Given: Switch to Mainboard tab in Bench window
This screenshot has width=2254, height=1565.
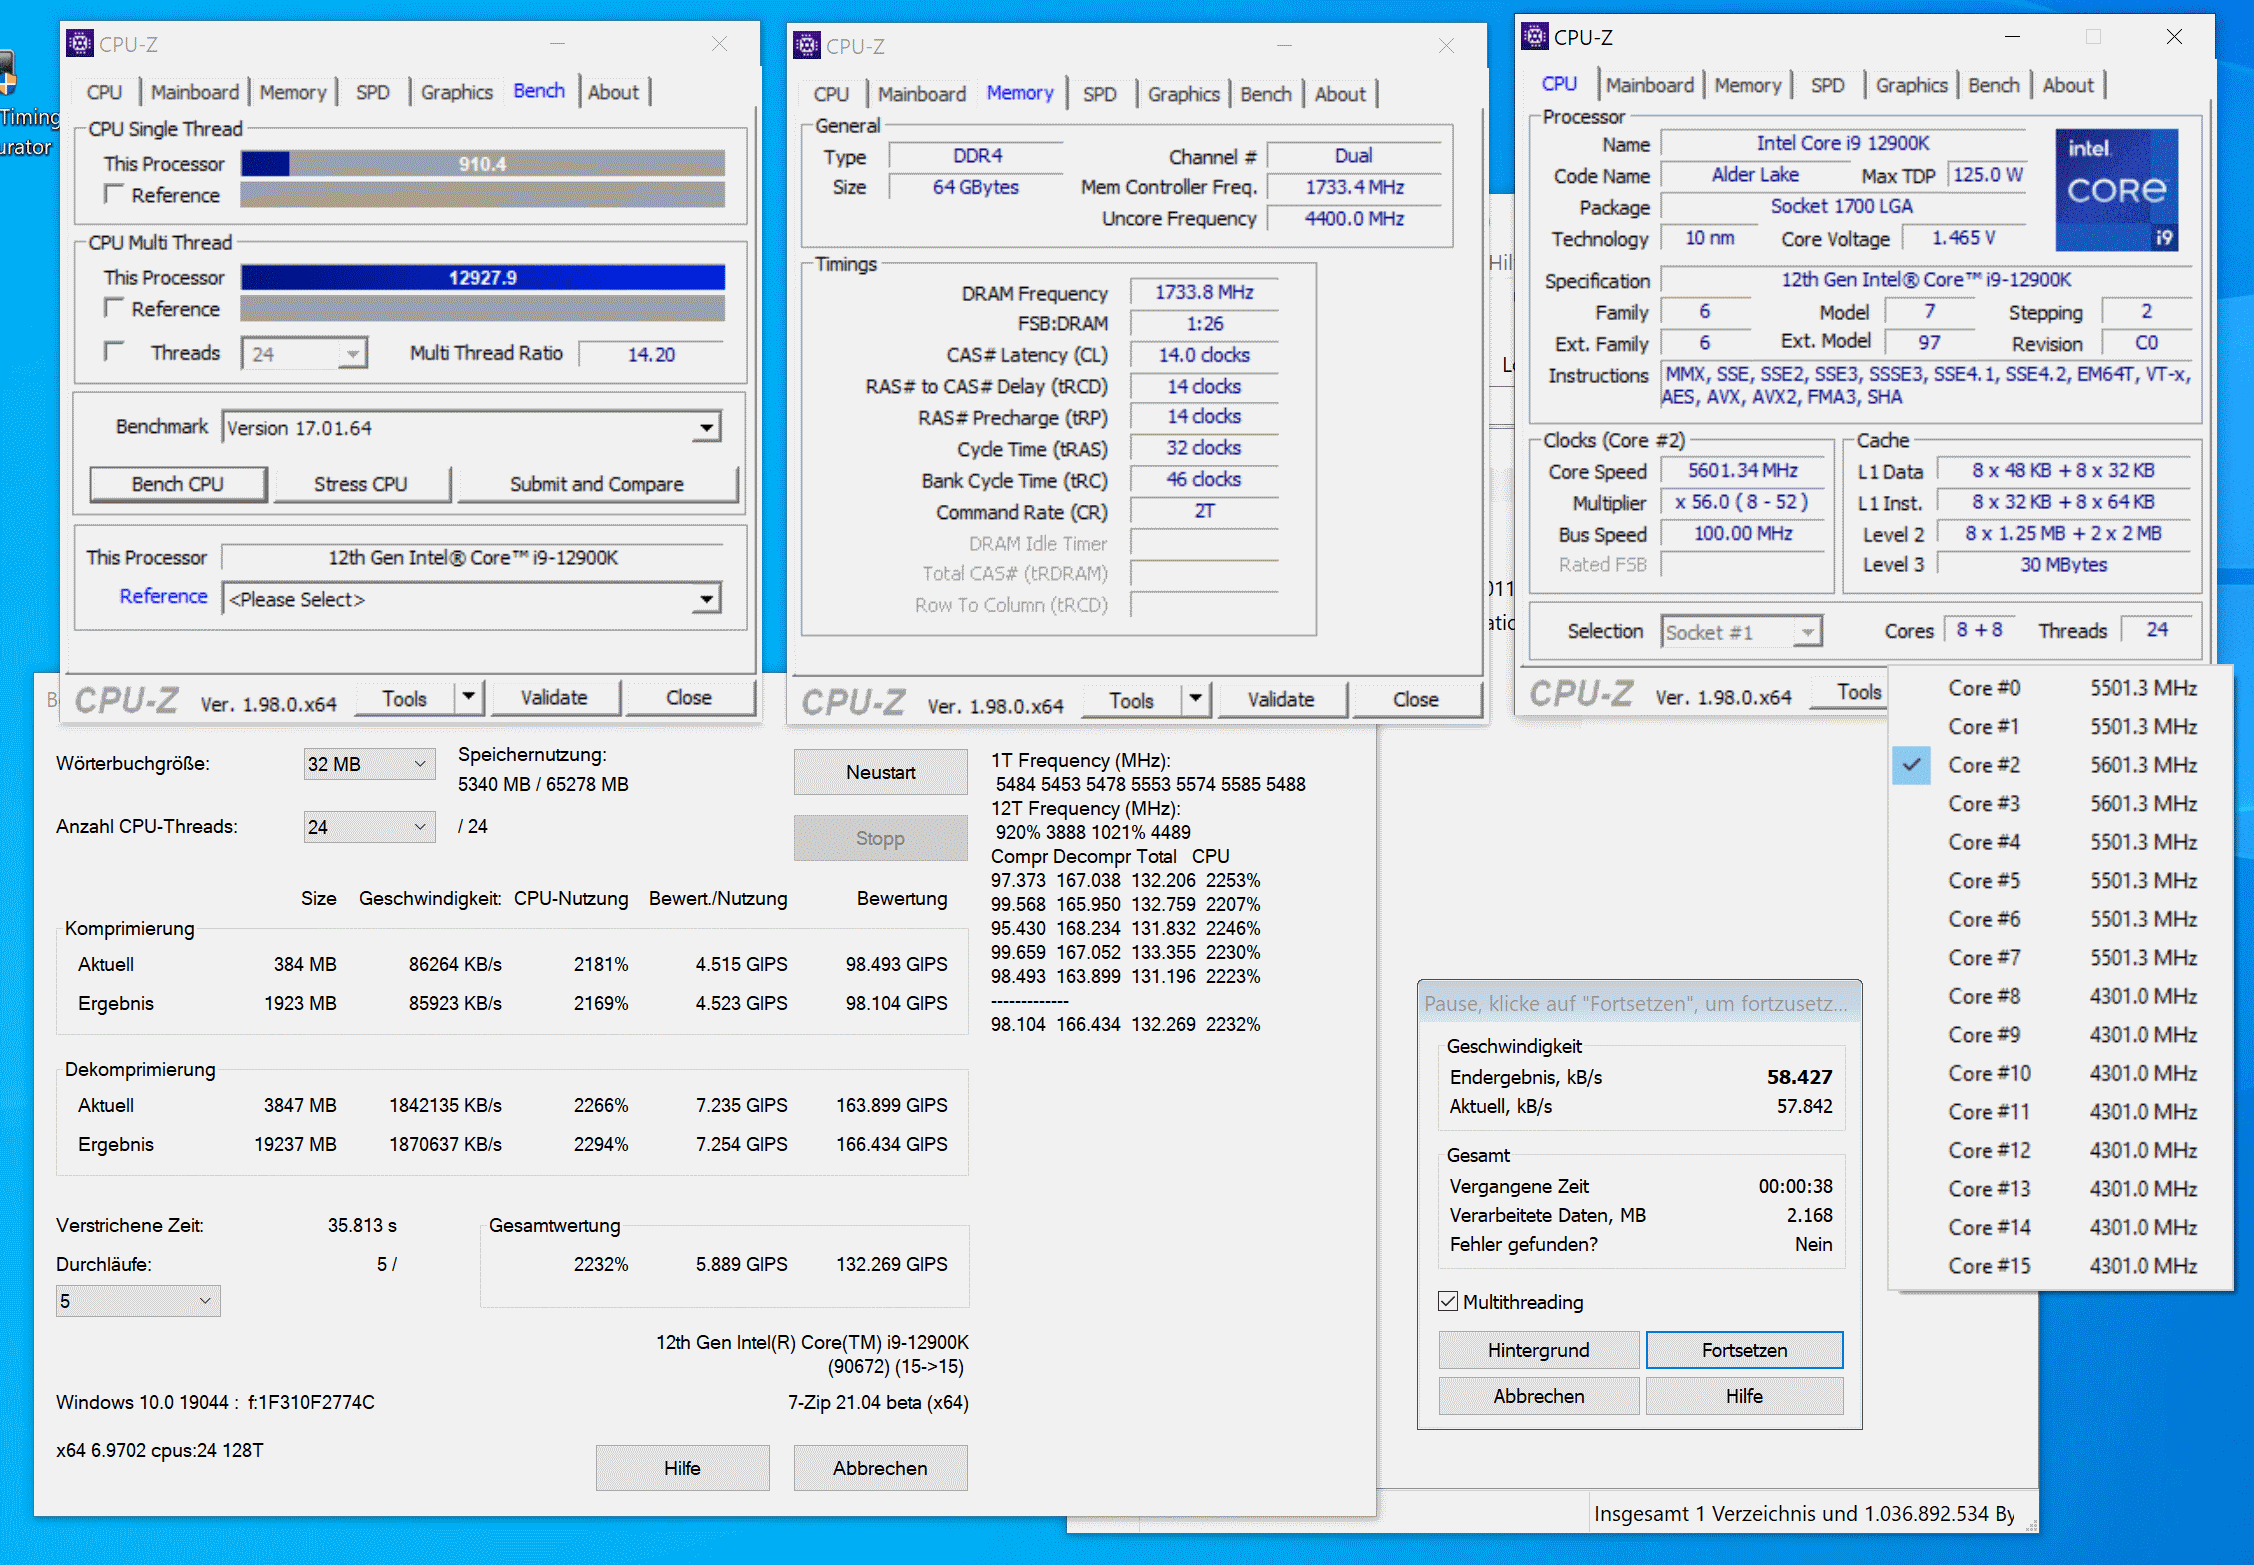Looking at the screenshot, I should tap(195, 92).
